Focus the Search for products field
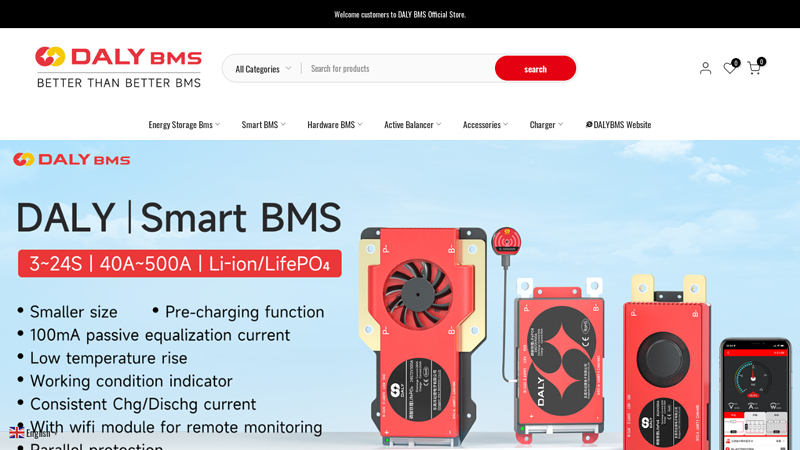Image resolution: width=800 pixels, height=450 pixels. click(400, 69)
